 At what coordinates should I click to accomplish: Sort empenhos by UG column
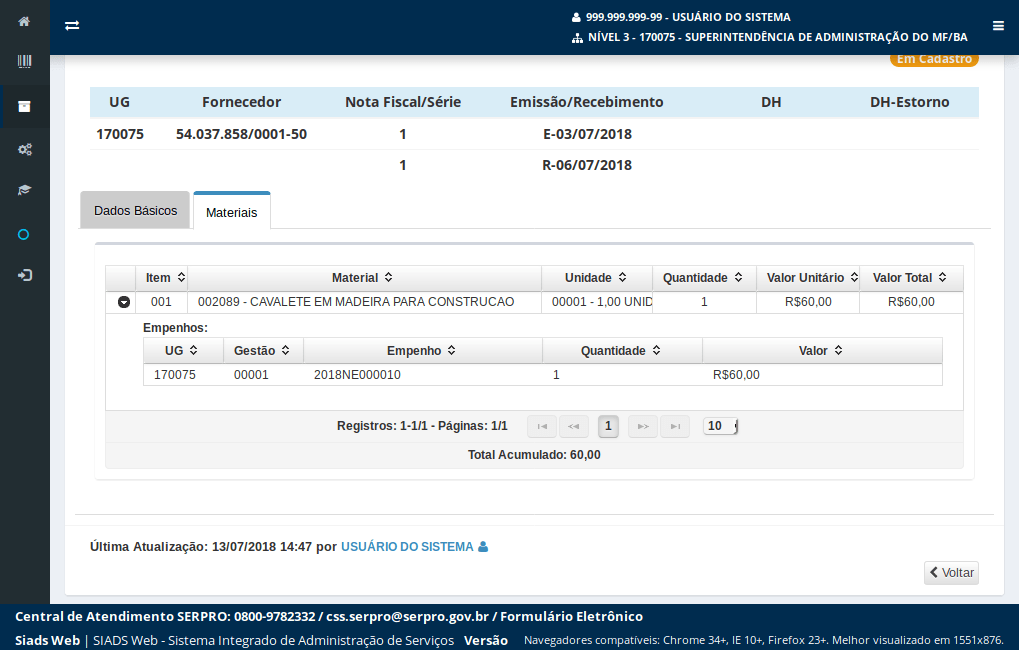click(x=193, y=350)
